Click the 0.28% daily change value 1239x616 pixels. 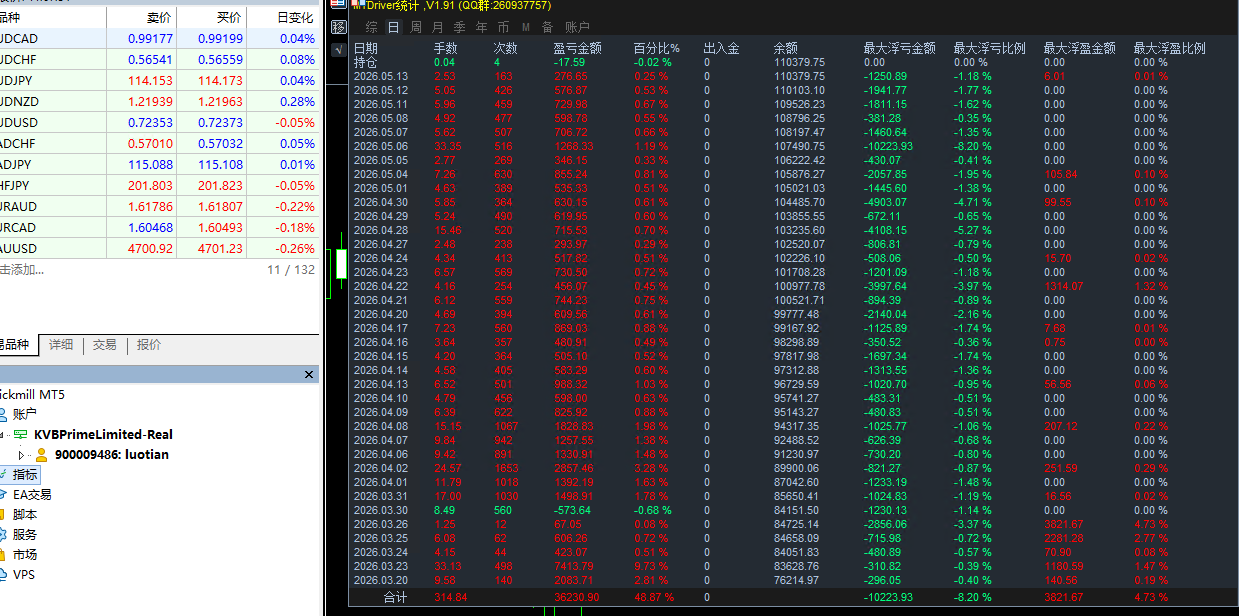(x=297, y=101)
